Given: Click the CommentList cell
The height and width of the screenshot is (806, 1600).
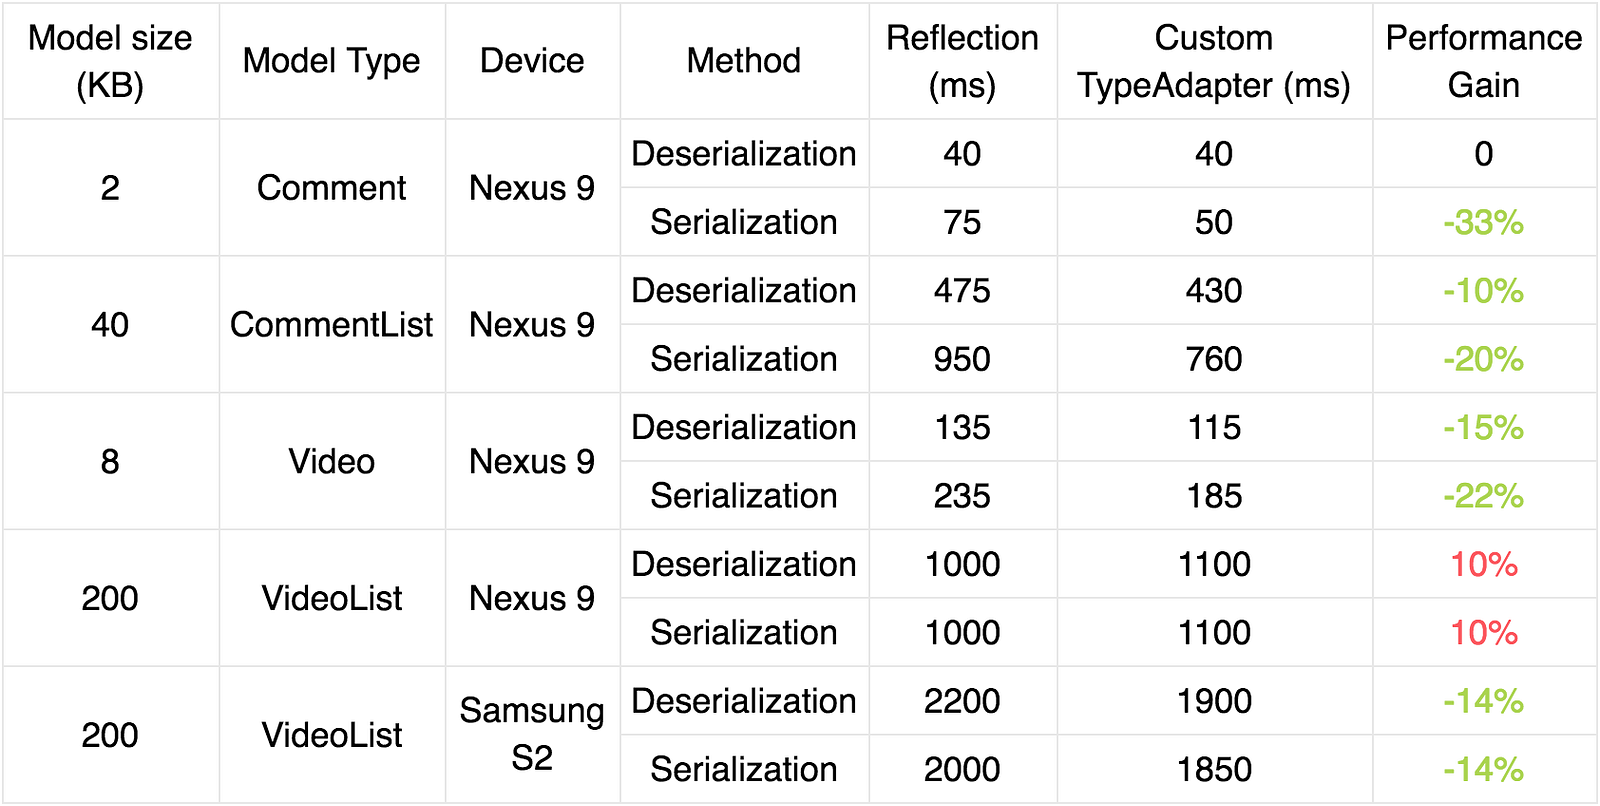Looking at the screenshot, I should click(x=332, y=325).
